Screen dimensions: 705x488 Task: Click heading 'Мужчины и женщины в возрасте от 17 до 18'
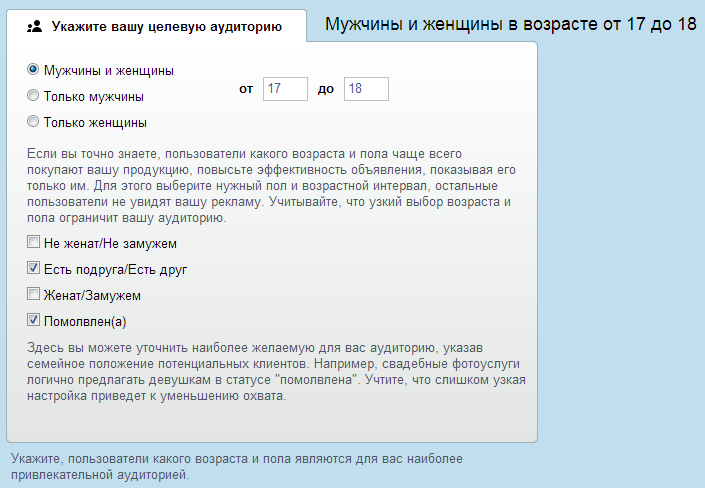(510, 24)
